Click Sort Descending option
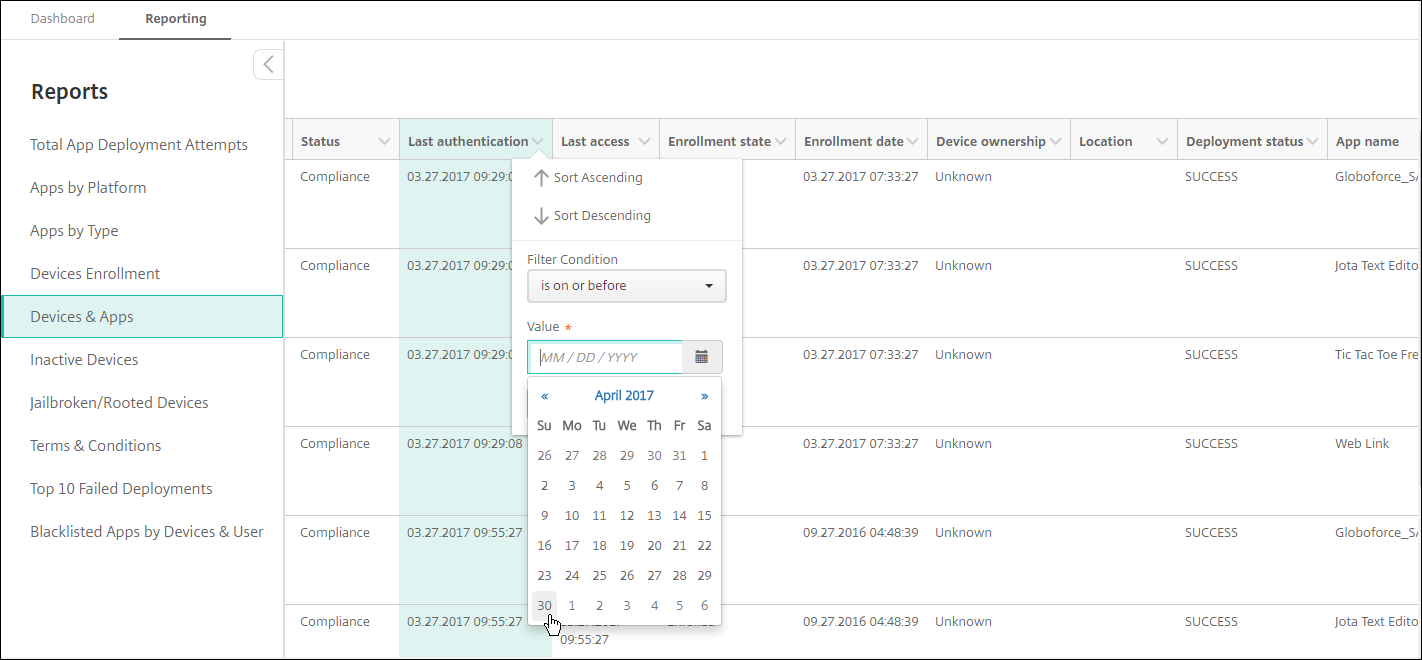The height and width of the screenshot is (660, 1422). click(601, 216)
